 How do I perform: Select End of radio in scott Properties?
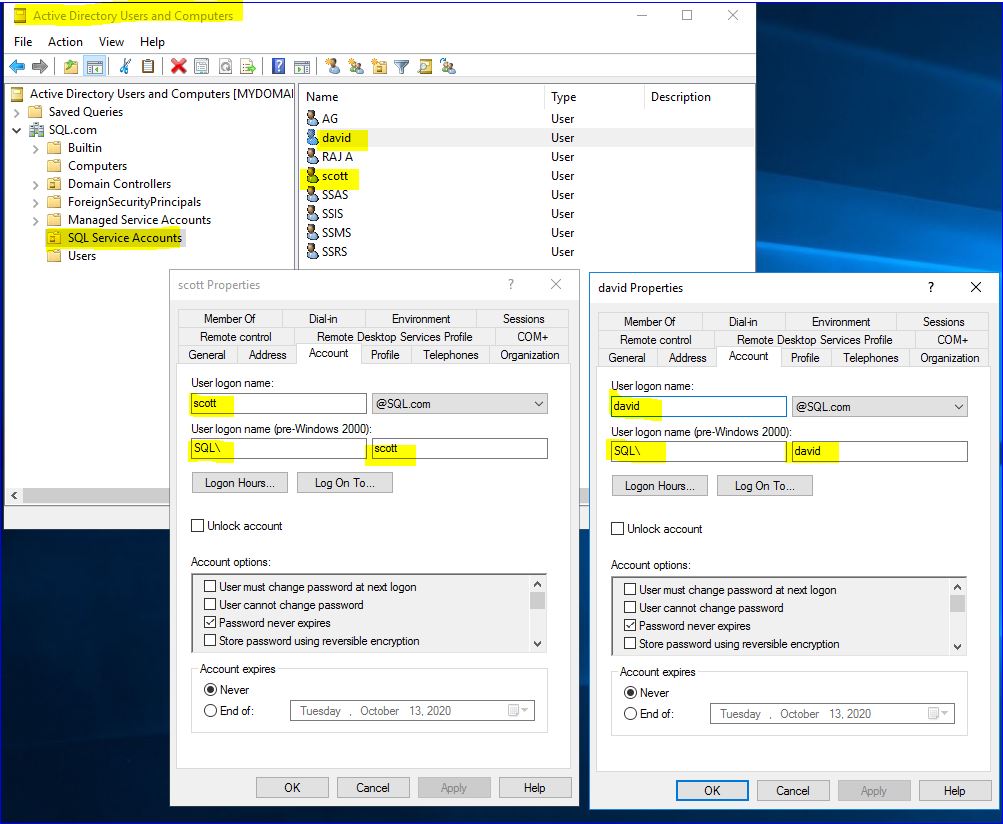pyautogui.click(x=210, y=711)
